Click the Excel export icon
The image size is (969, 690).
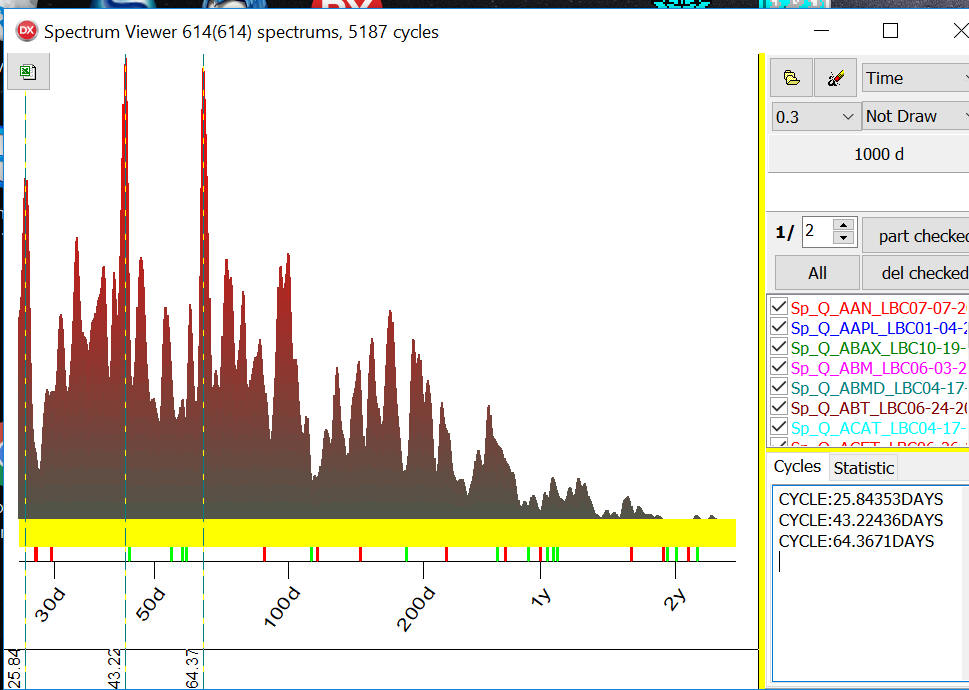pyautogui.click(x=28, y=72)
